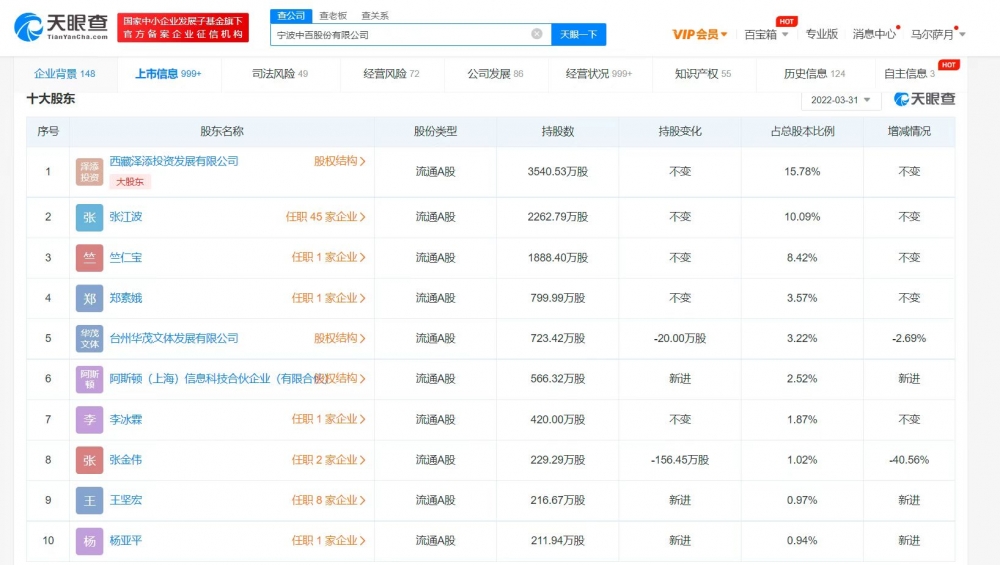Open the 消息中心 link
The image size is (1000, 565).
[x=874, y=34]
